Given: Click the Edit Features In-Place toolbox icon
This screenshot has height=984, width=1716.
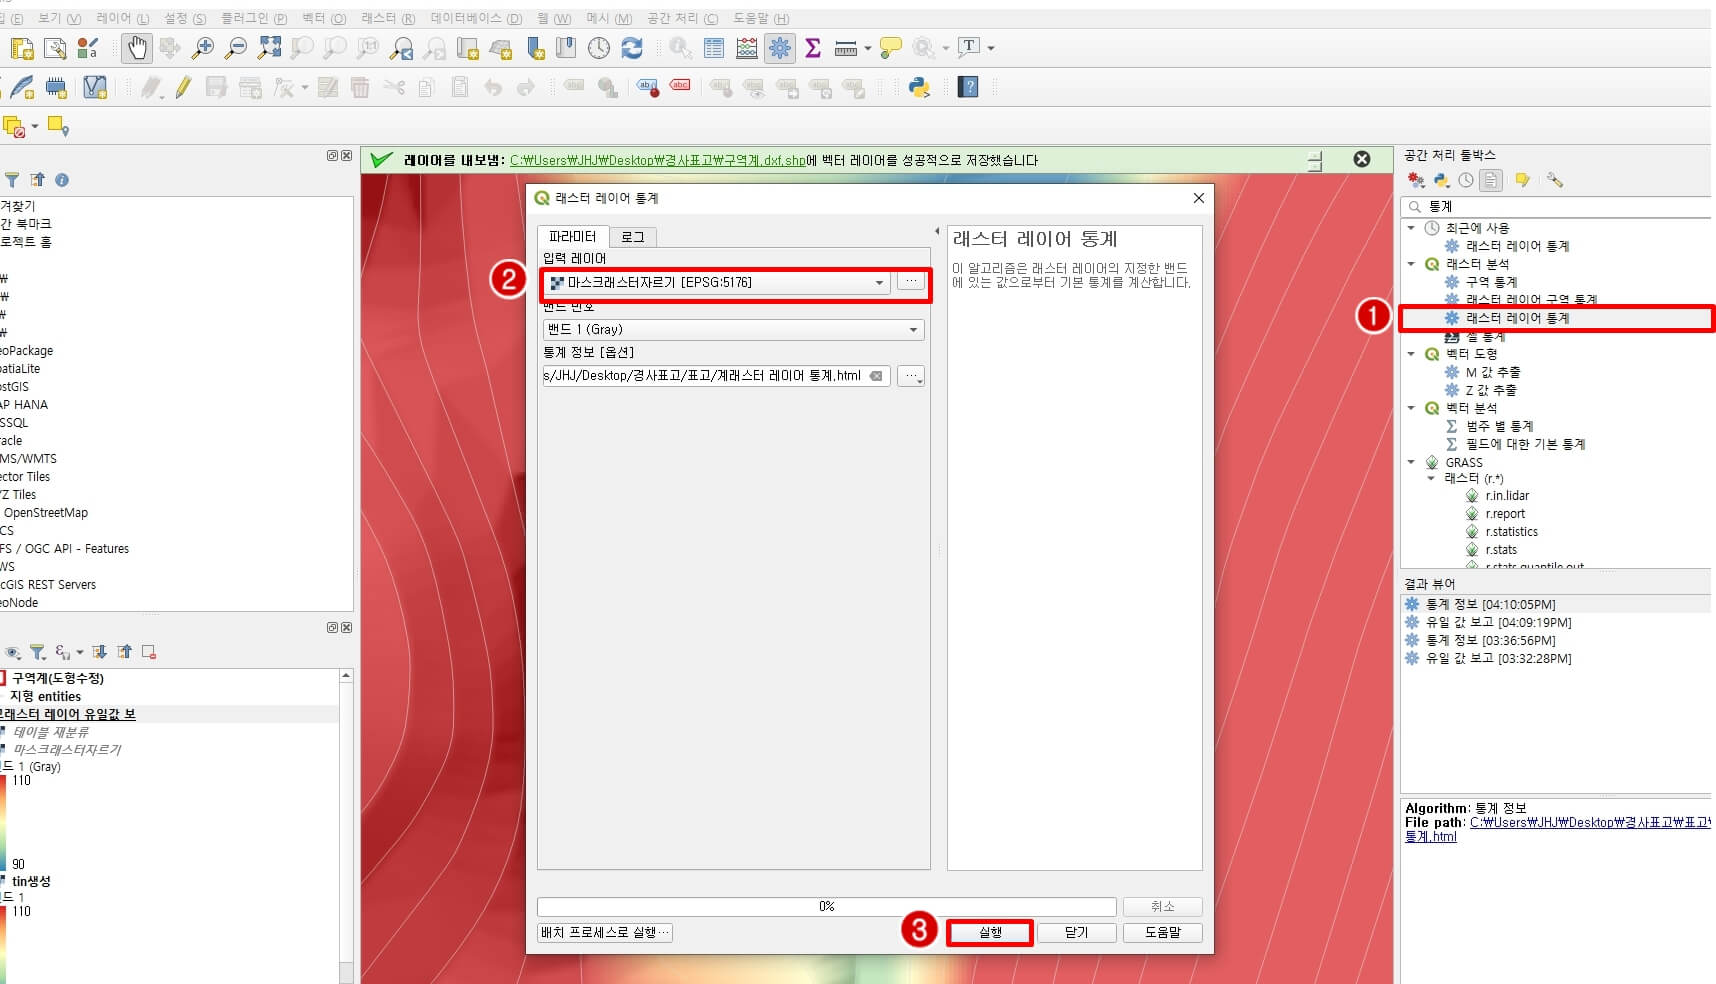Looking at the screenshot, I should [x=1522, y=180].
